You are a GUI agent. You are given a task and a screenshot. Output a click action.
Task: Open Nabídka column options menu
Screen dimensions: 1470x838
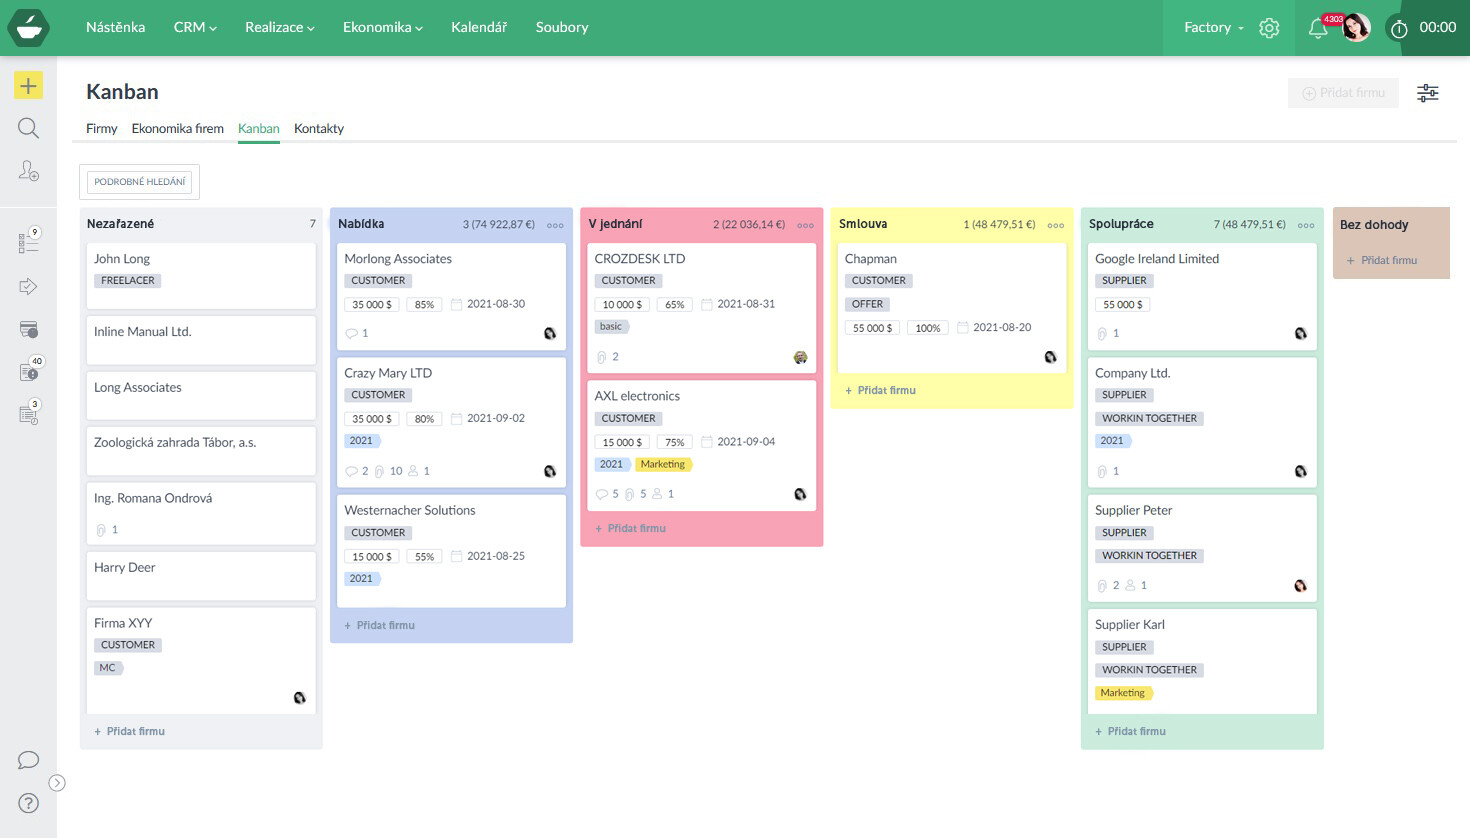[x=555, y=225]
